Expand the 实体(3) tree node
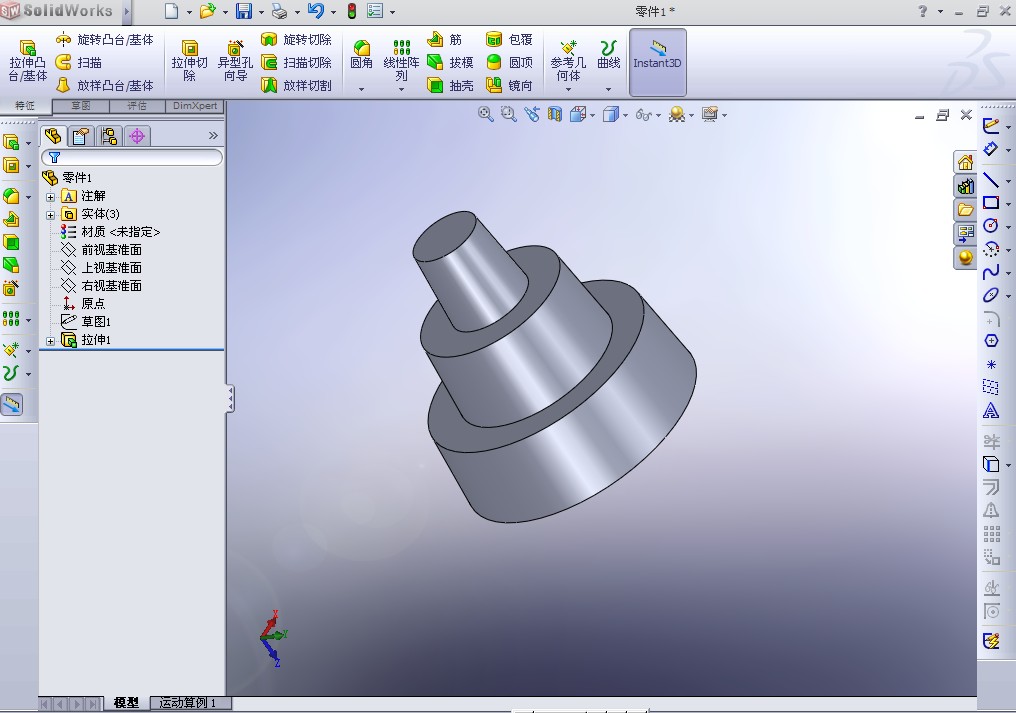 (x=51, y=215)
